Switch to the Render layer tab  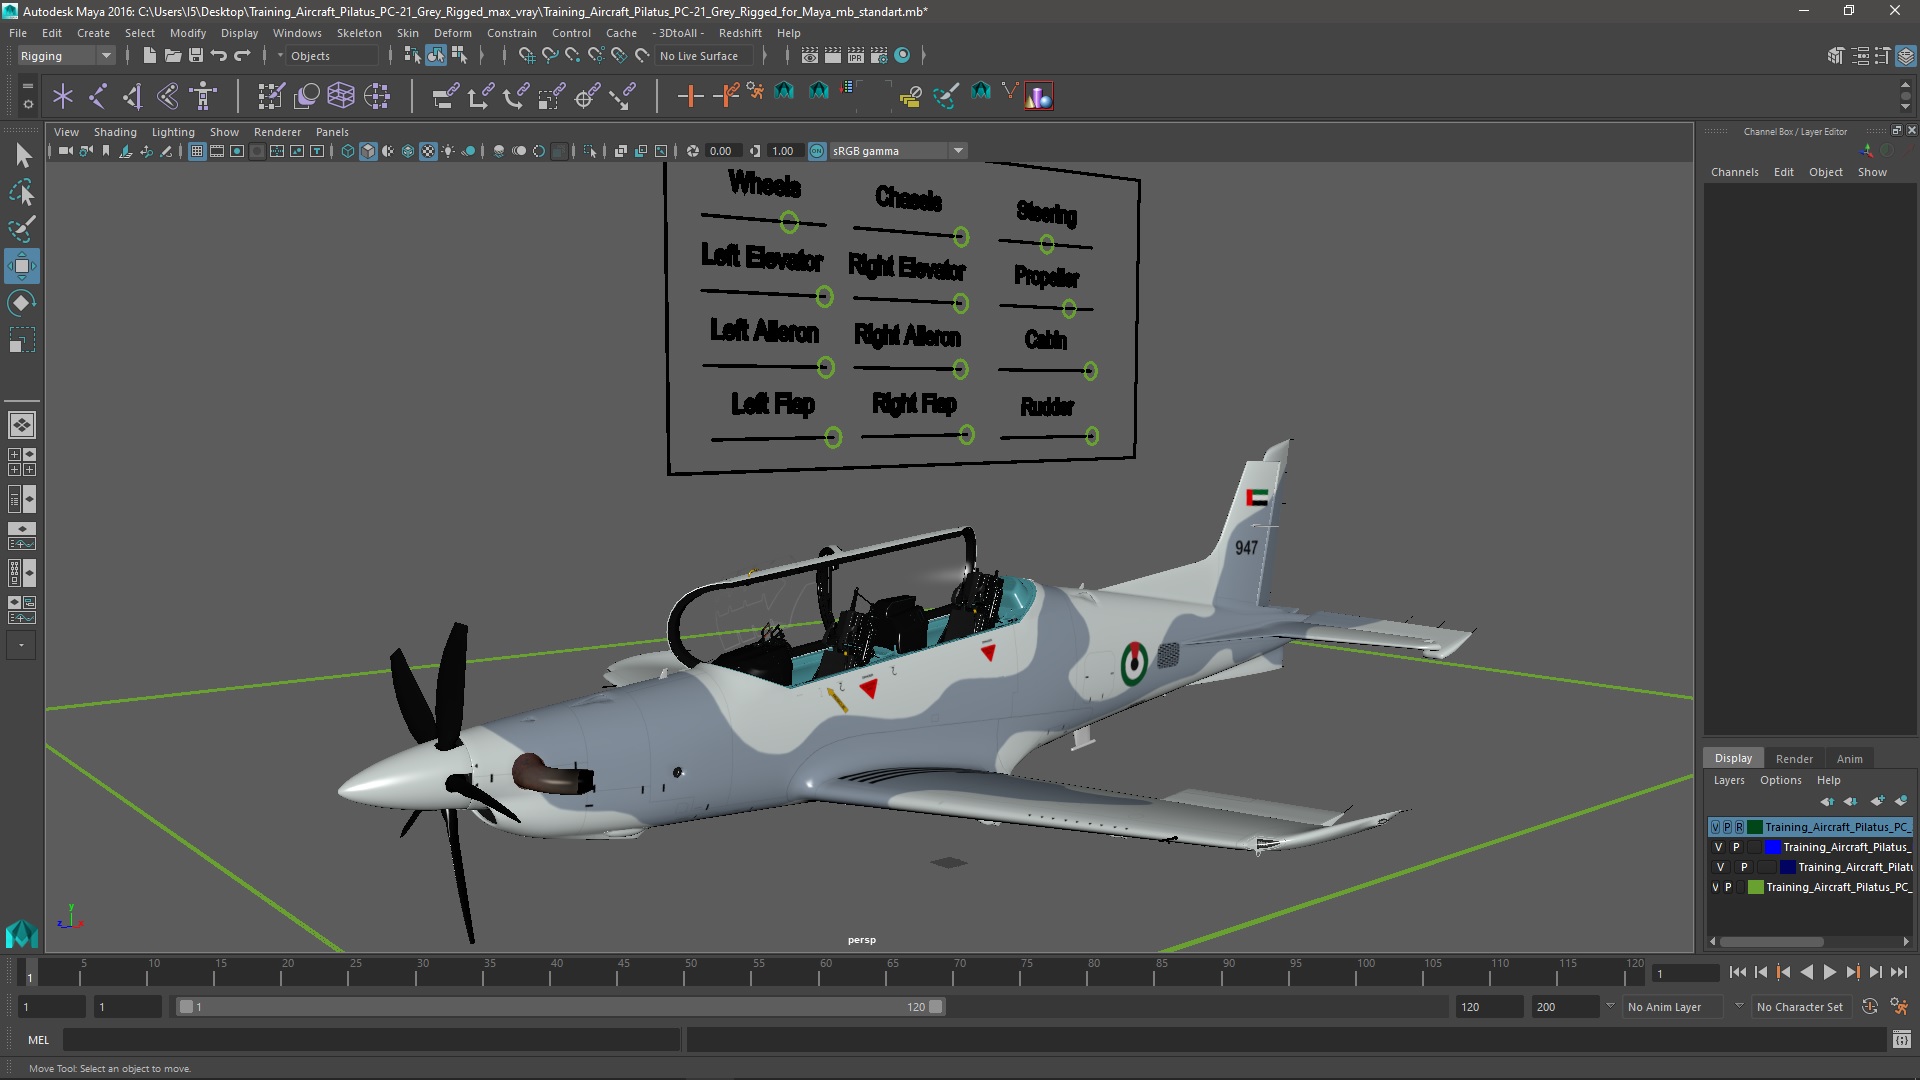1794,759
